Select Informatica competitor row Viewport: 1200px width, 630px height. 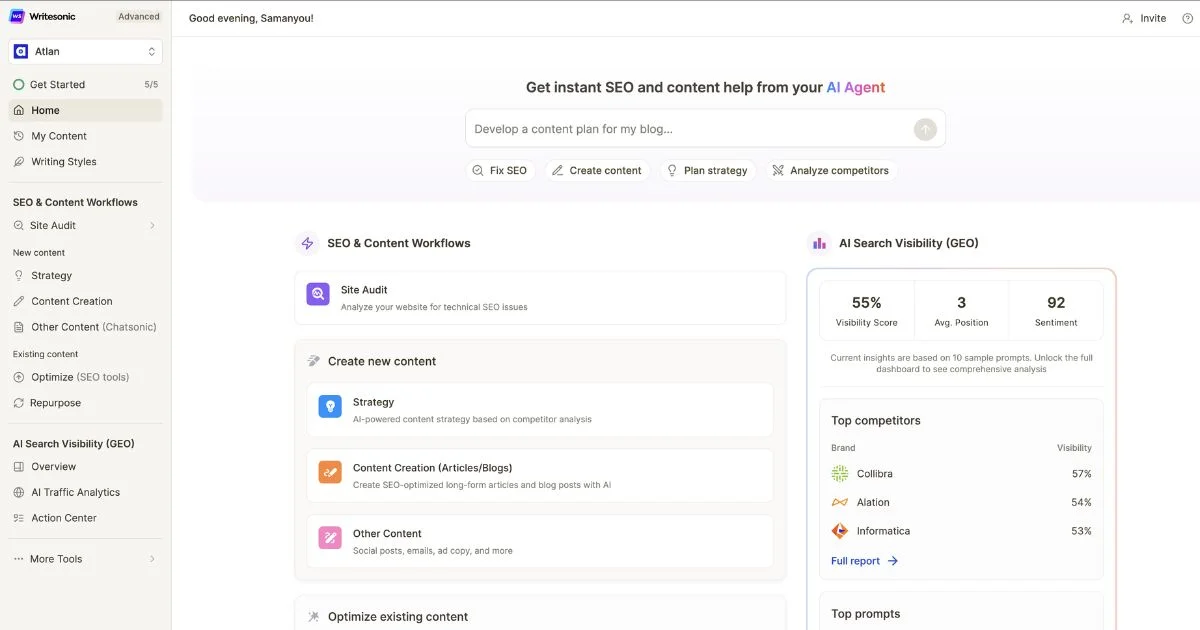click(961, 531)
